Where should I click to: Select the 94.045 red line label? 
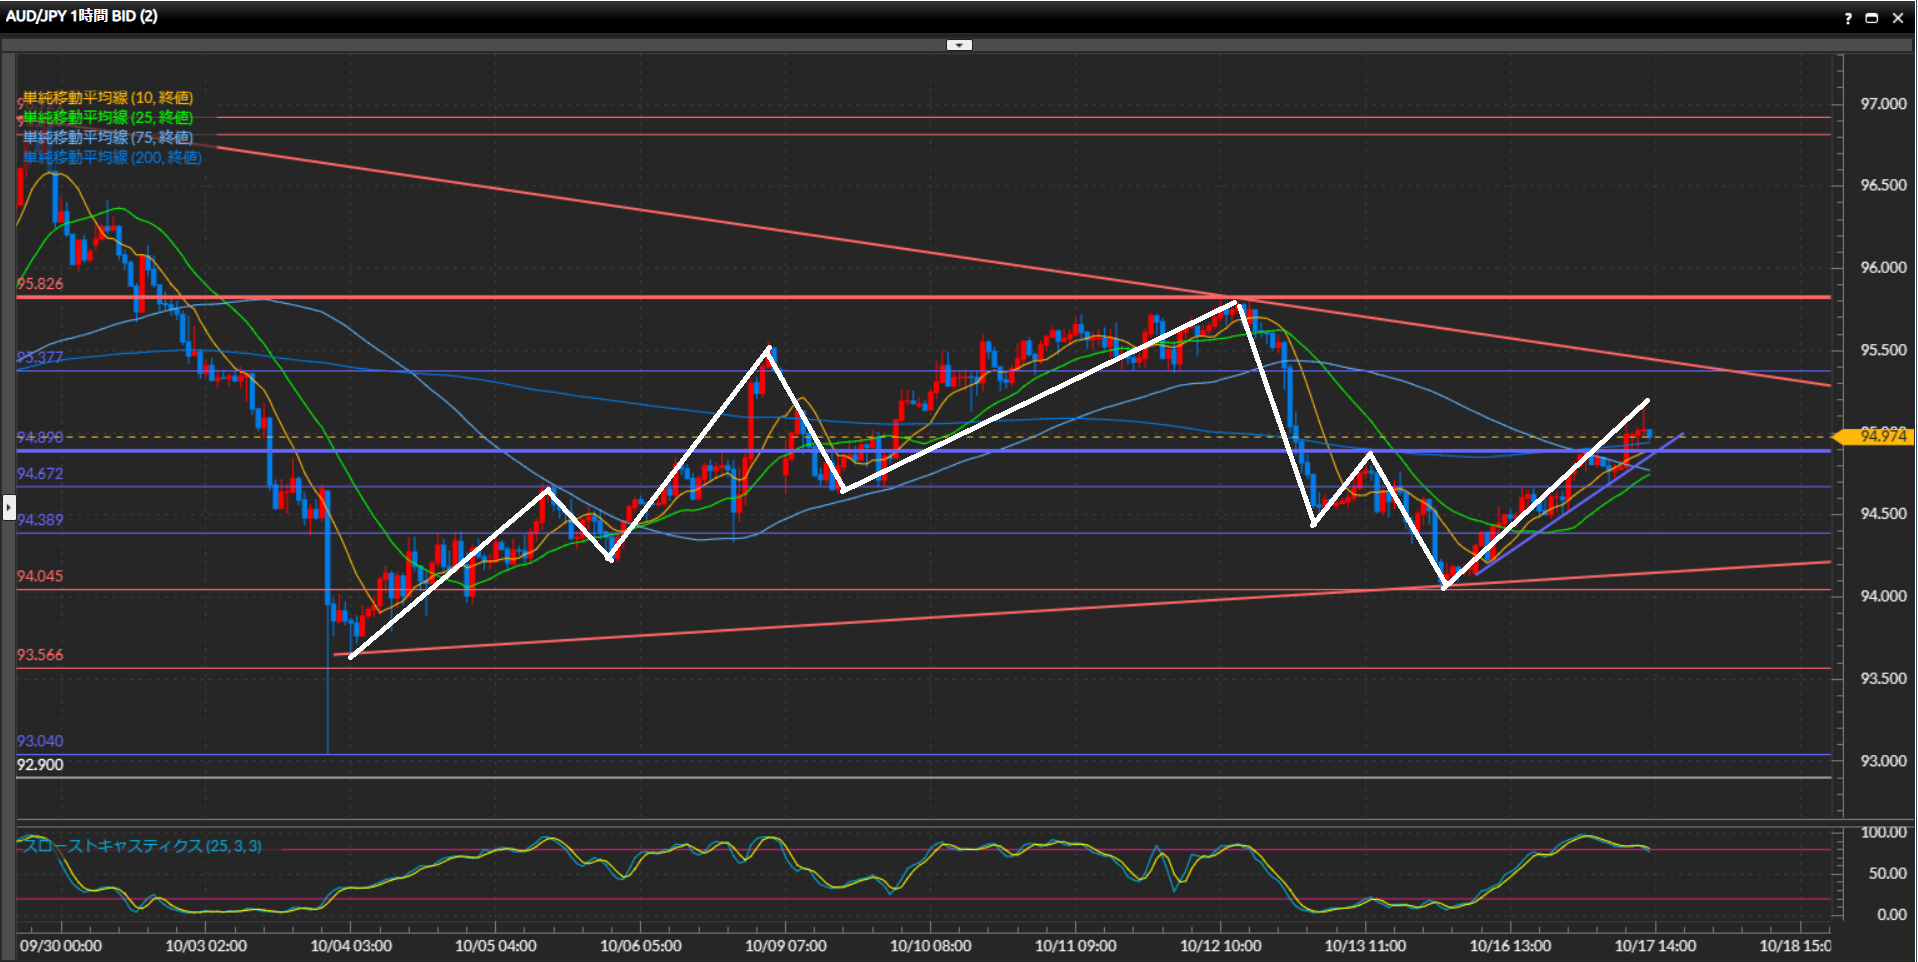pos(40,576)
